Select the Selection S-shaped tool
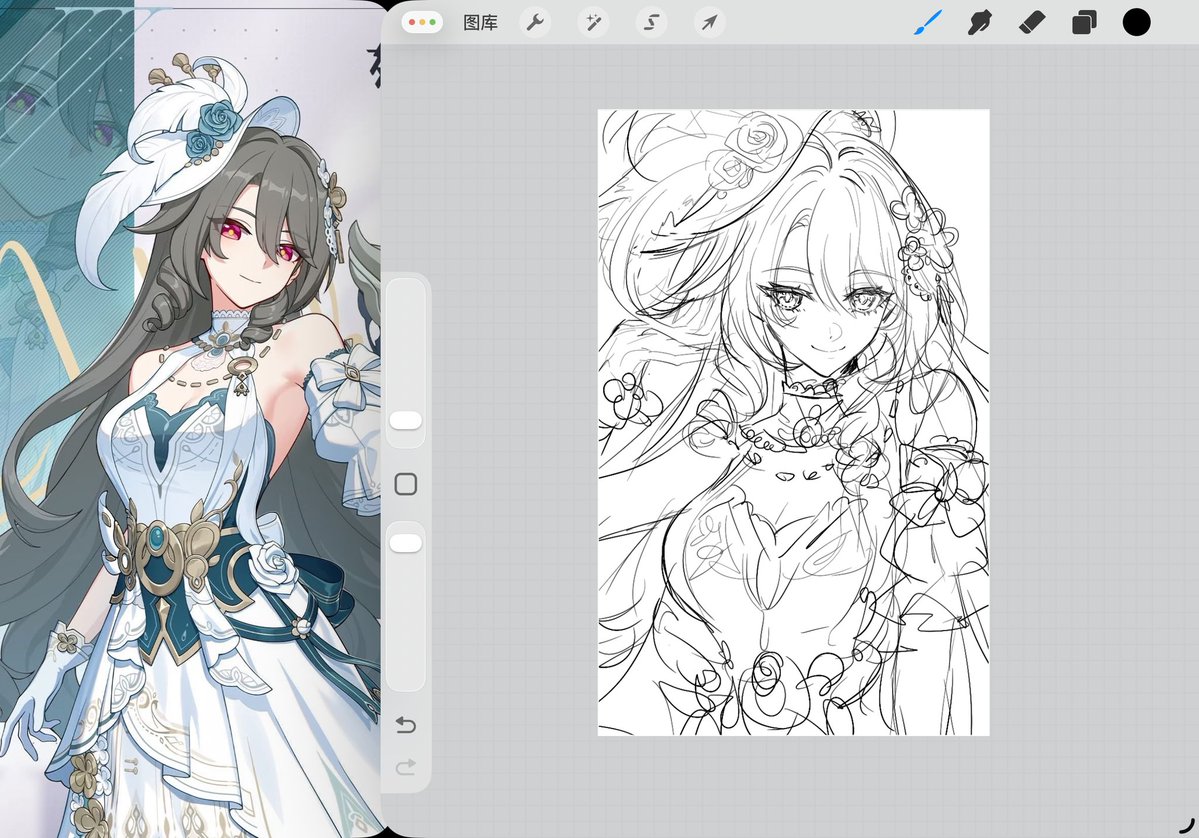The height and width of the screenshot is (838, 1199). pyautogui.click(x=651, y=23)
